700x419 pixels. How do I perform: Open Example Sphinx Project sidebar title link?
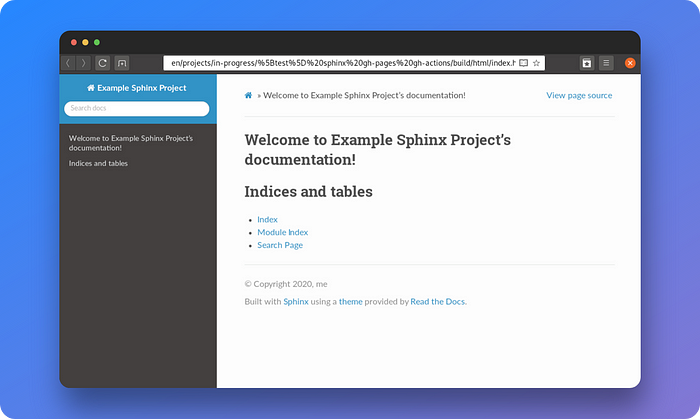[x=137, y=88]
